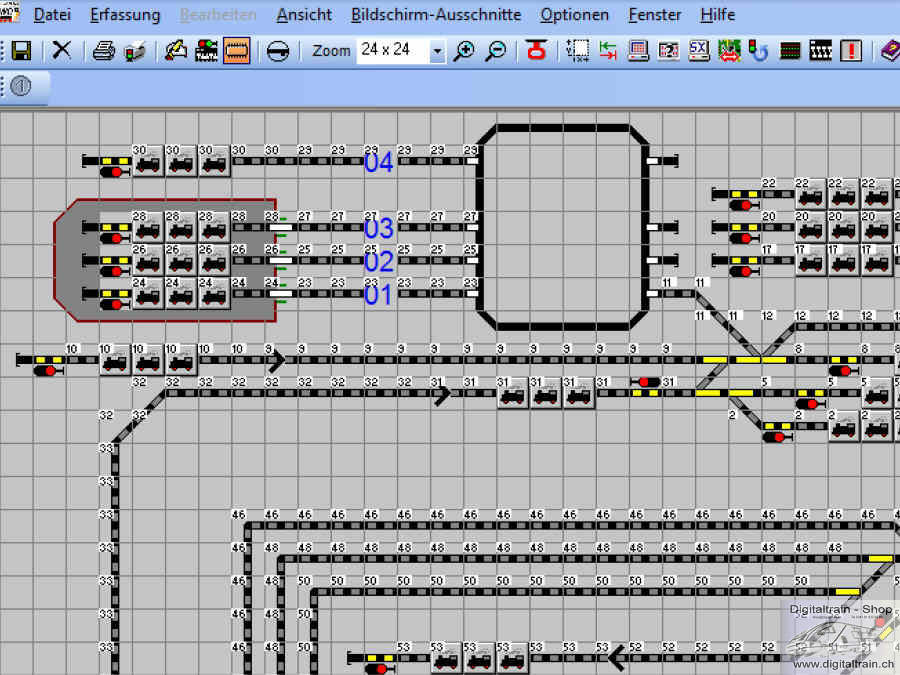Open the Ansicht menu
The width and height of the screenshot is (900, 675).
304,15
